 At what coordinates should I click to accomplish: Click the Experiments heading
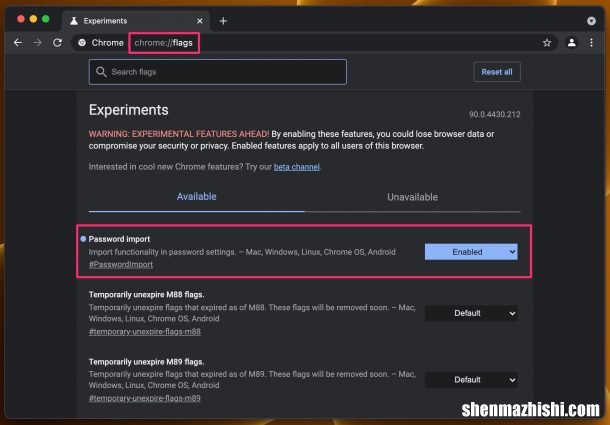click(128, 110)
